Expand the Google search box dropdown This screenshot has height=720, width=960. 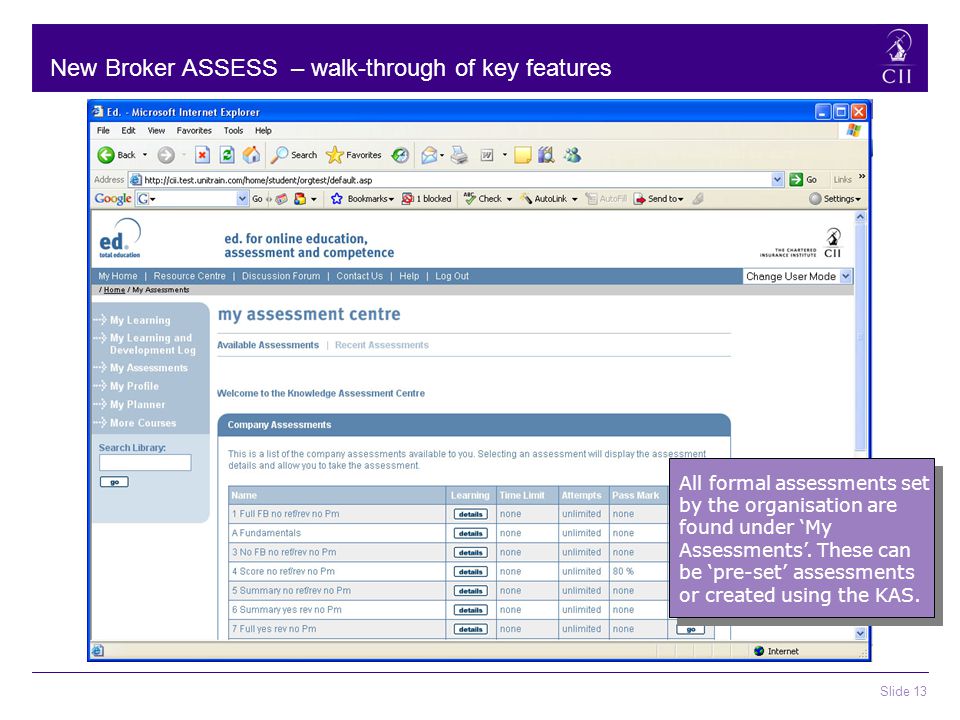pyautogui.click(x=242, y=198)
